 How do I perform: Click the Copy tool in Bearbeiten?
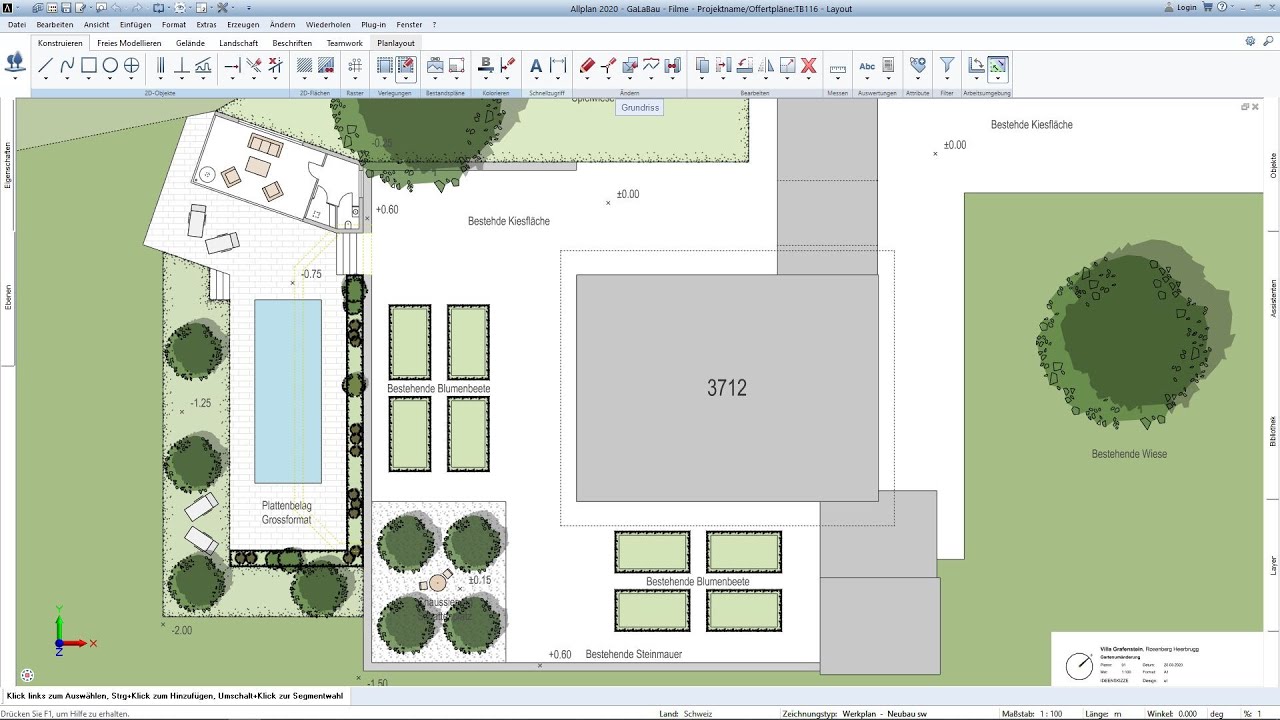pyautogui.click(x=702, y=66)
